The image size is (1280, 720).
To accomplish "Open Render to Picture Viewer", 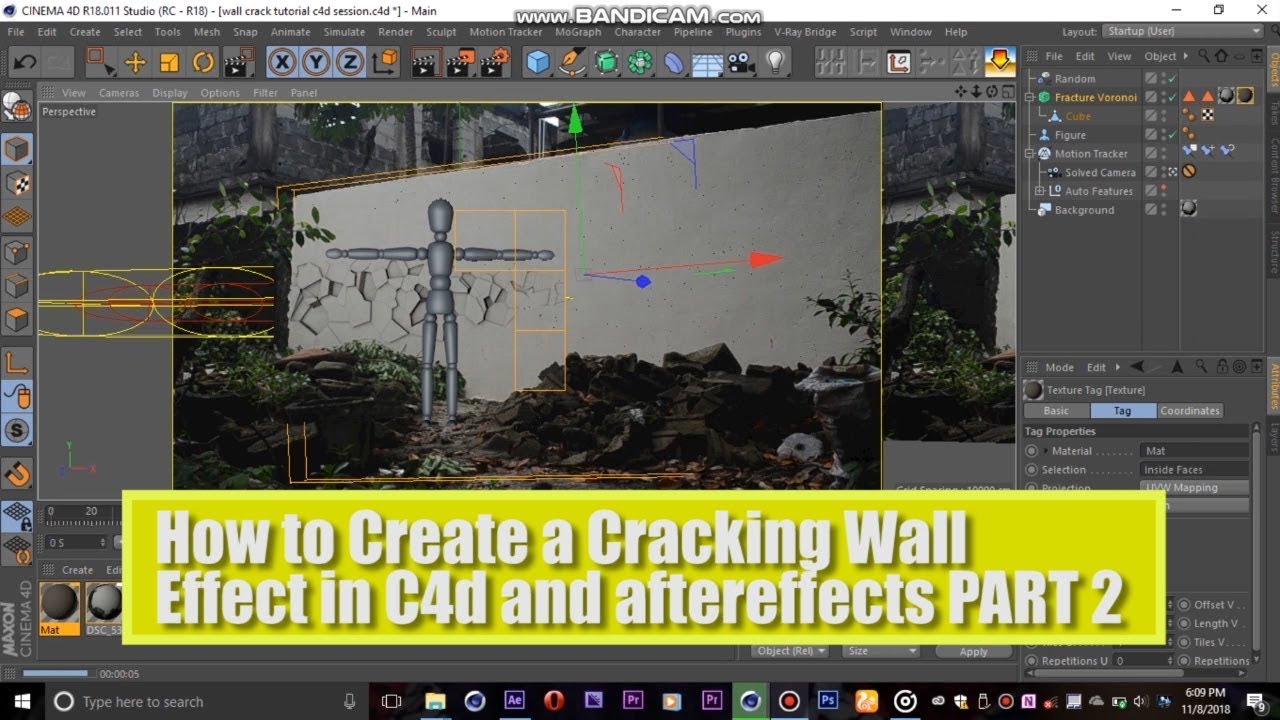I will coord(461,62).
